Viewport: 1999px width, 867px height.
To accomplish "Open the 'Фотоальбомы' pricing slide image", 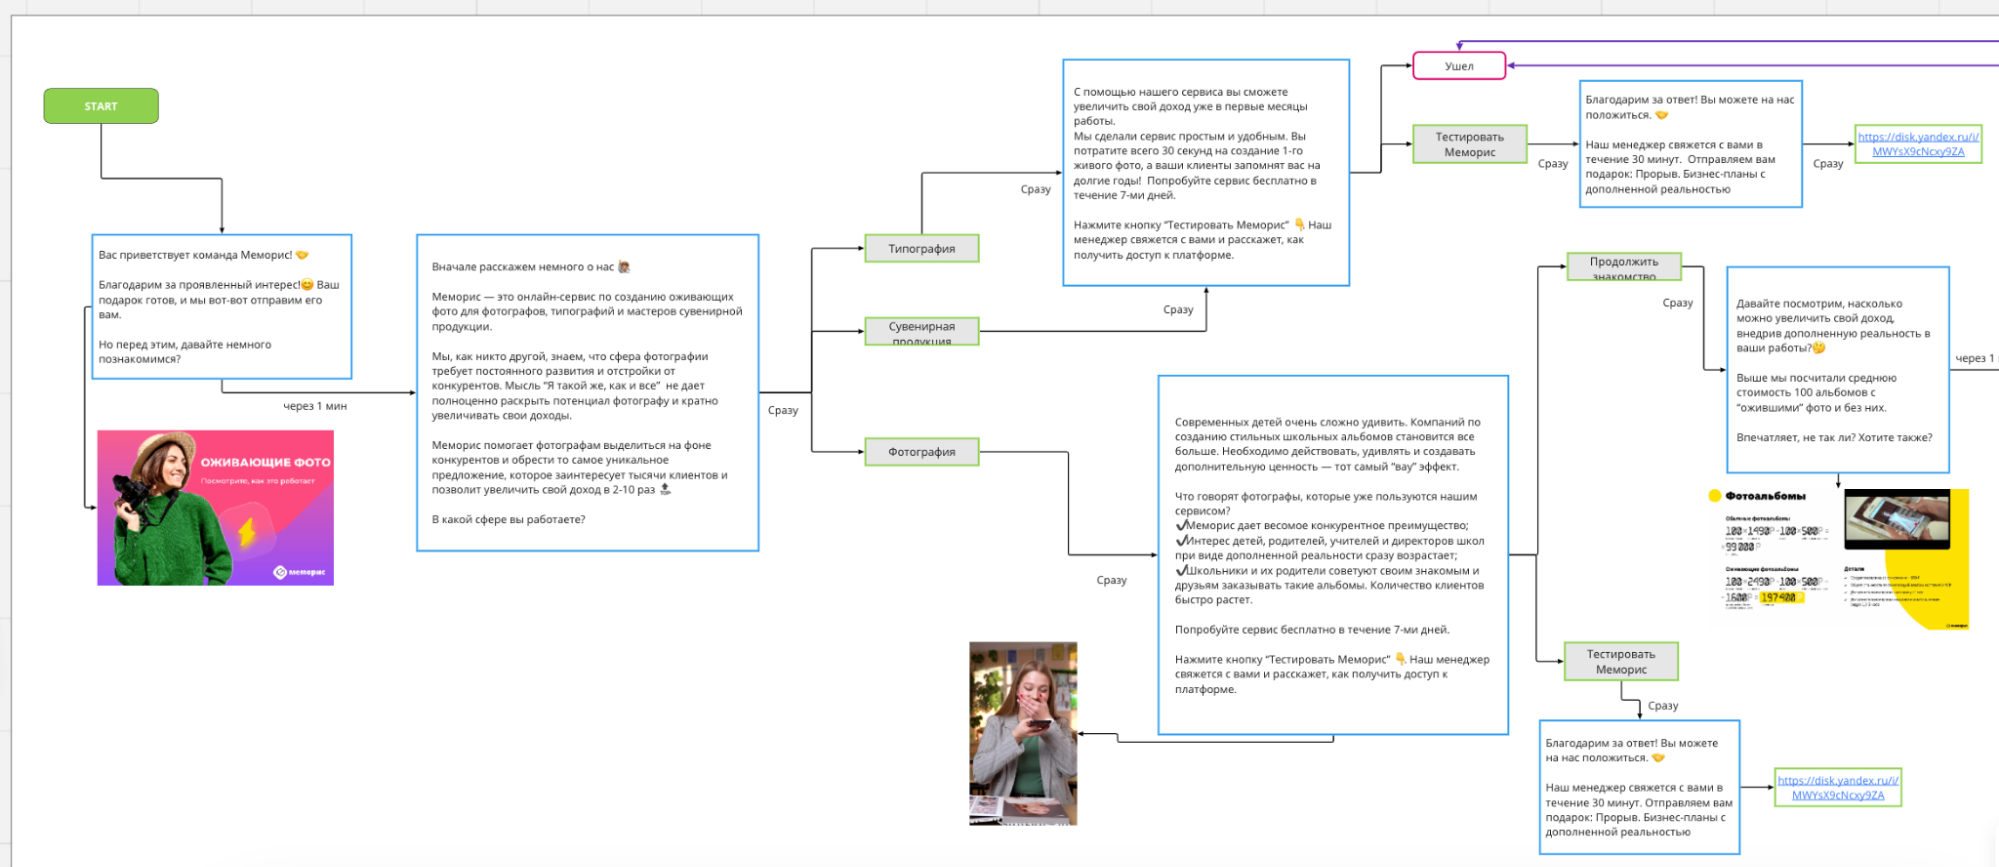I will pos(1838,559).
